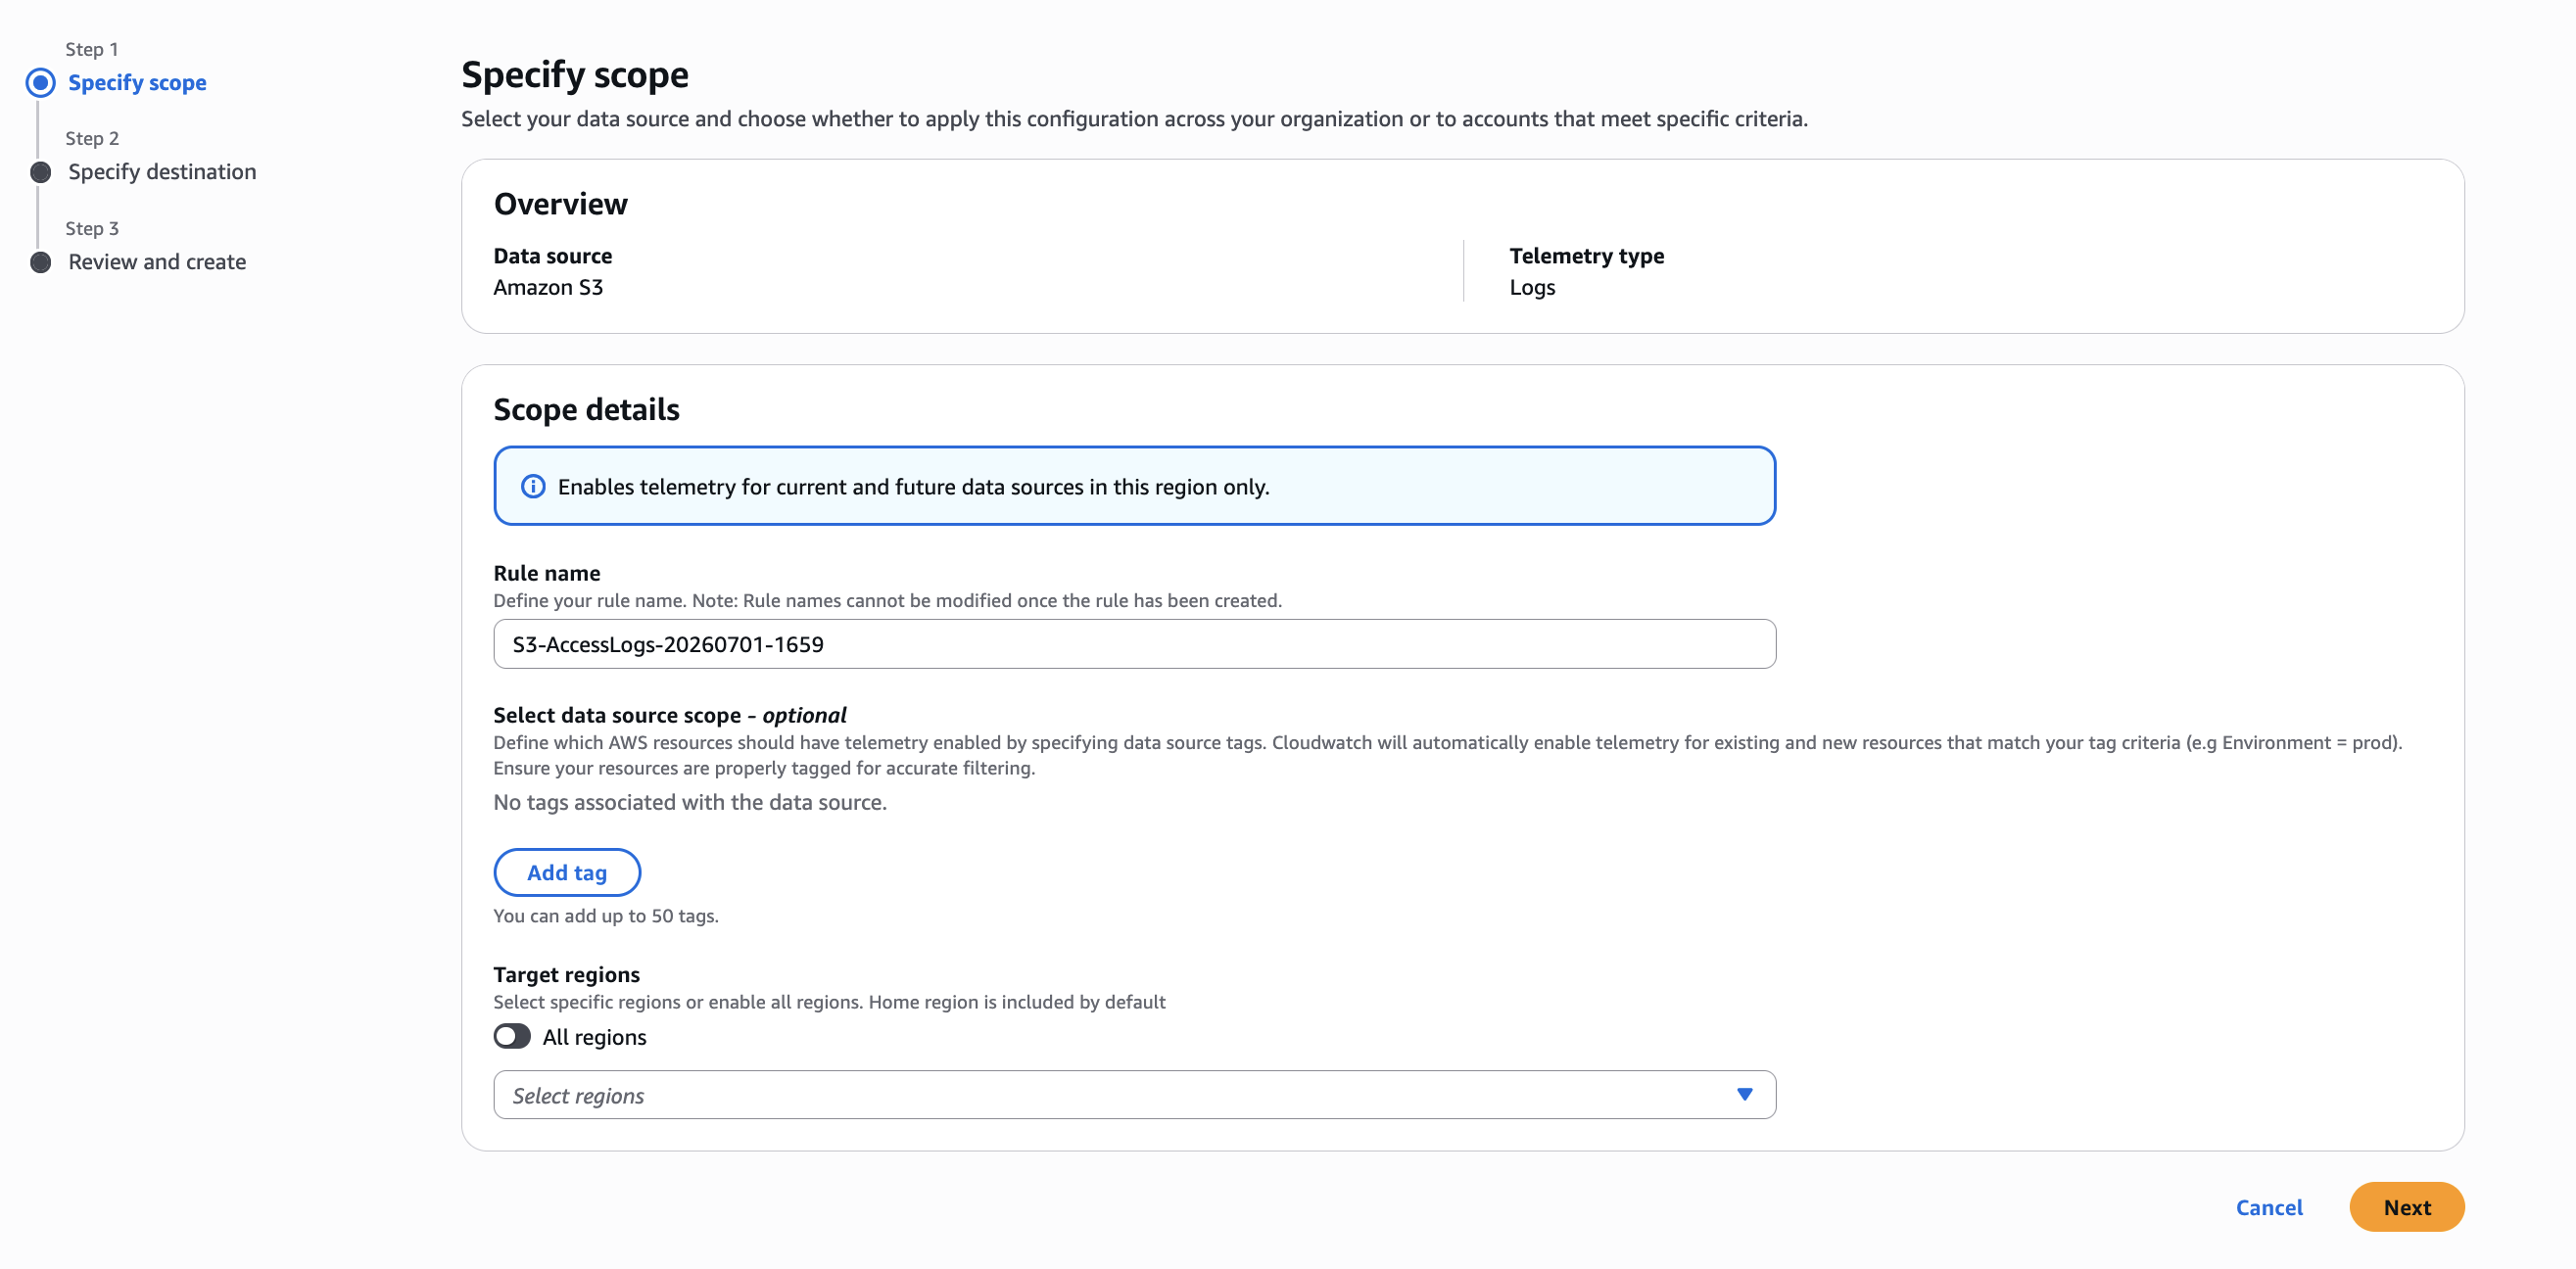Toggle the All regions switch
This screenshot has height=1269, width=2576.
tap(512, 1036)
